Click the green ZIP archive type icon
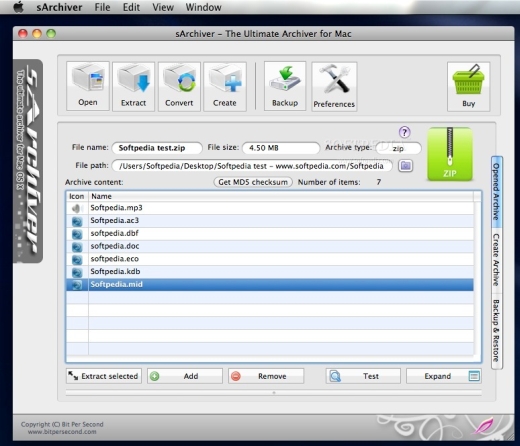 pos(450,154)
